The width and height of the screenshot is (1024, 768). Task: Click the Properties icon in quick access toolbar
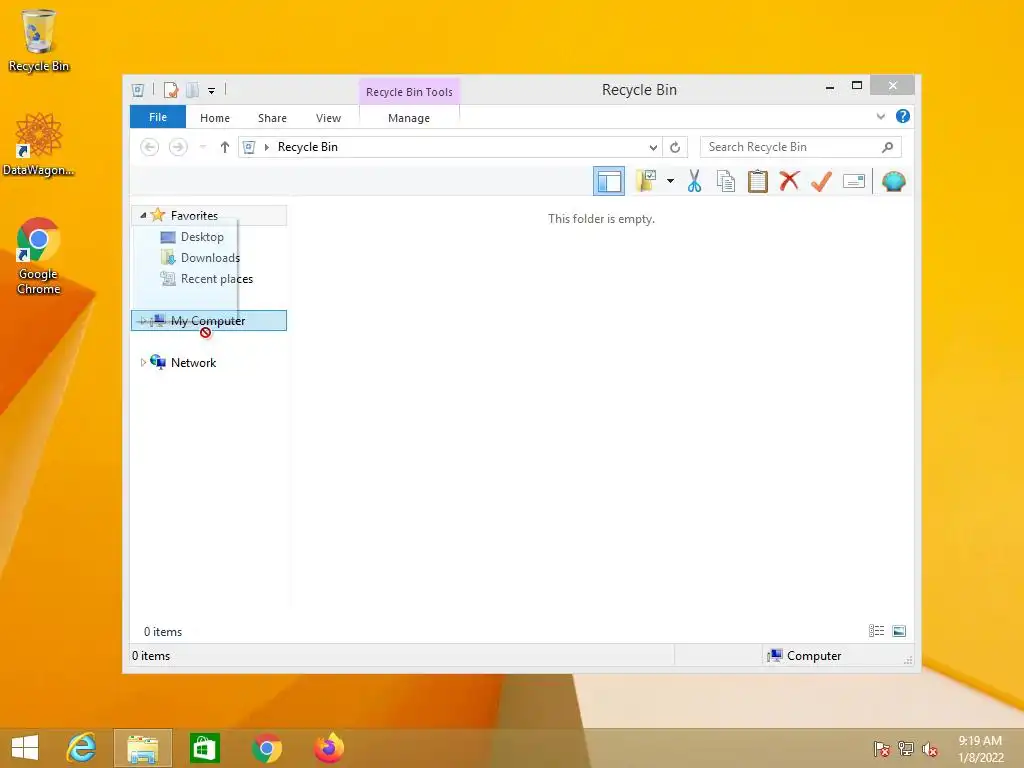tap(171, 90)
